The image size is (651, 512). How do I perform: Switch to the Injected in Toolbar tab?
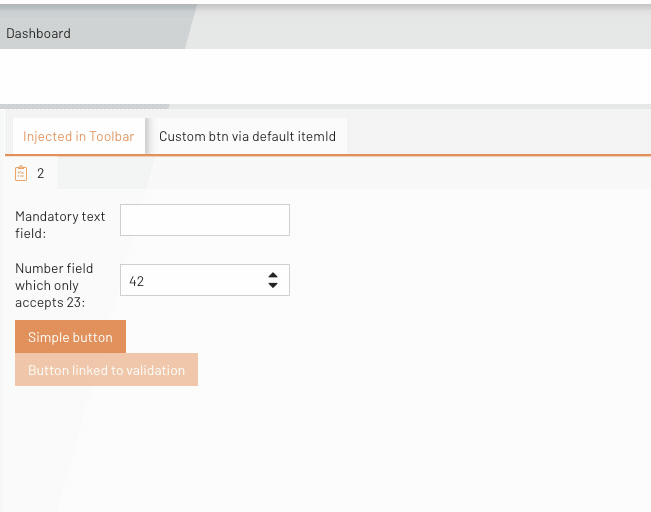pyautogui.click(x=78, y=137)
